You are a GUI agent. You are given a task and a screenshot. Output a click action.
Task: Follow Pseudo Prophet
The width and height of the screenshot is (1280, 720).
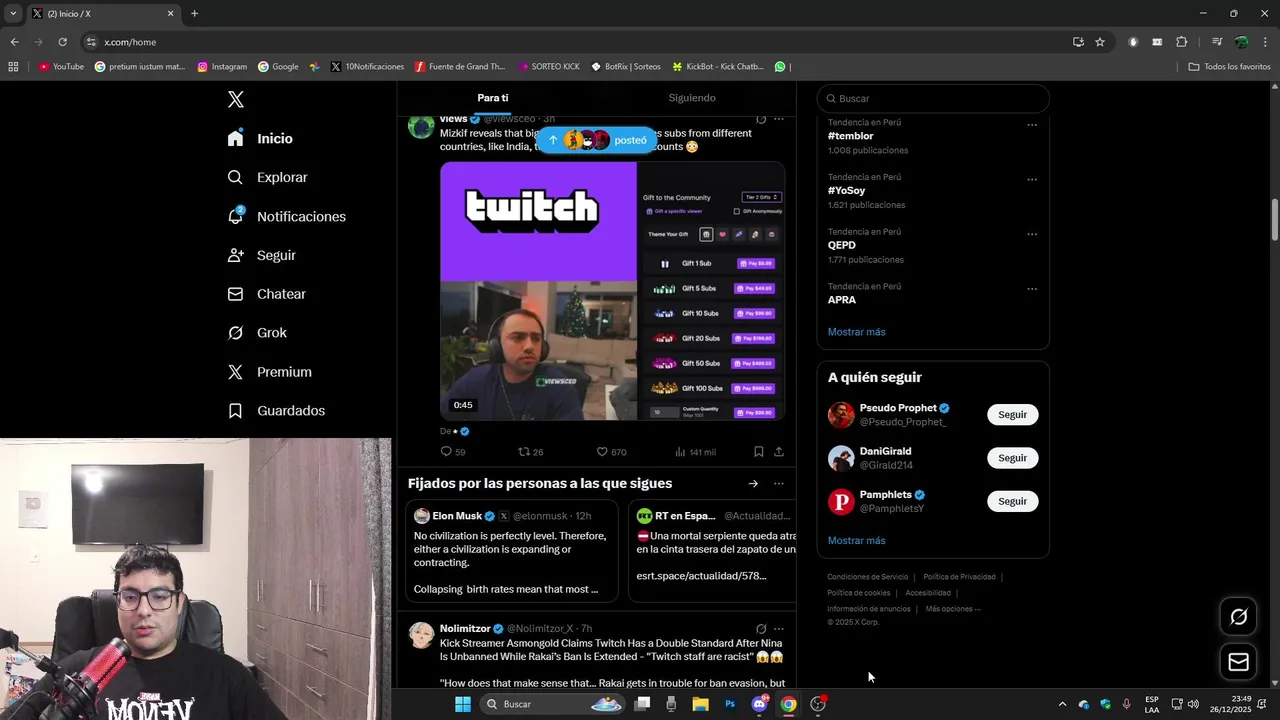pyautogui.click(x=1012, y=415)
